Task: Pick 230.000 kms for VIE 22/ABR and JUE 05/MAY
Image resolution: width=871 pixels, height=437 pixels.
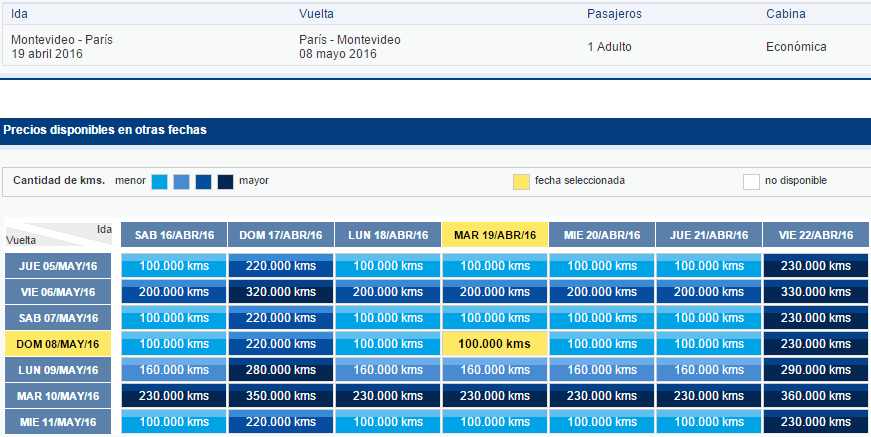Action: [815, 266]
